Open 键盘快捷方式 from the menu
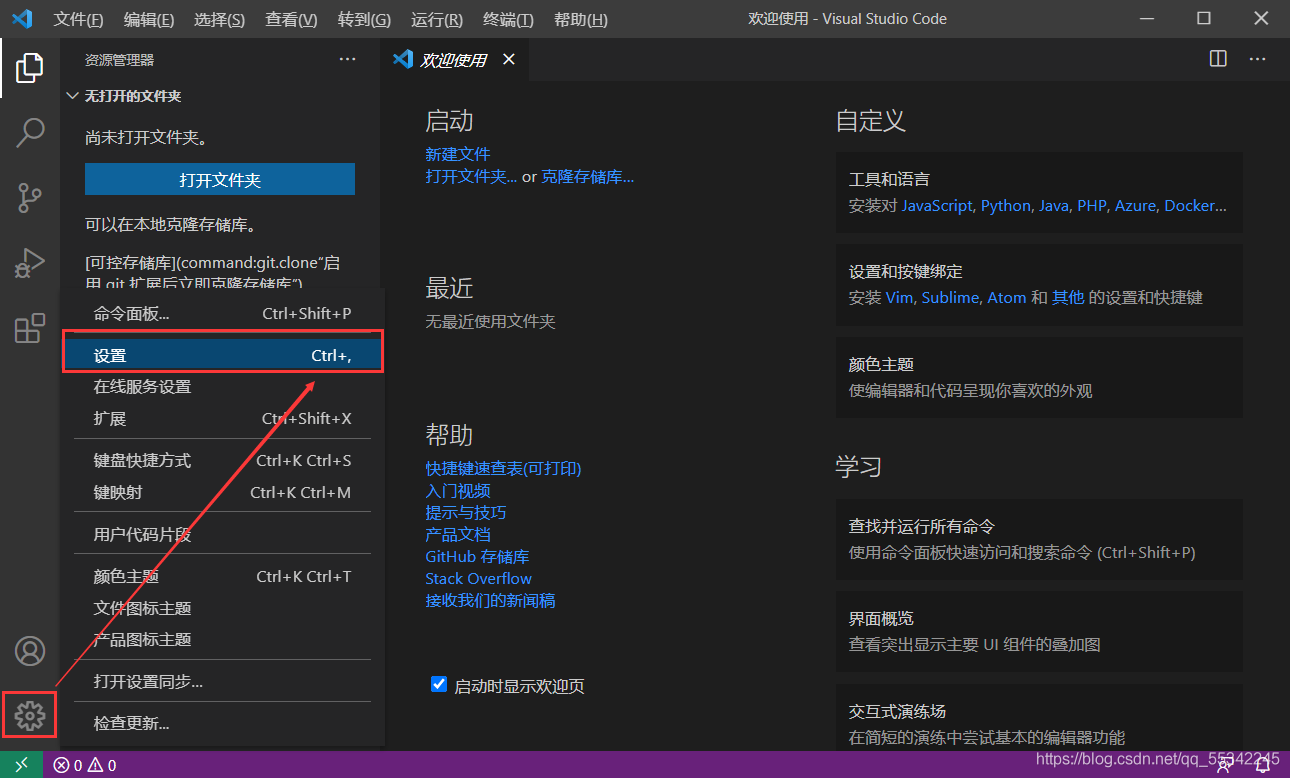 coord(222,461)
